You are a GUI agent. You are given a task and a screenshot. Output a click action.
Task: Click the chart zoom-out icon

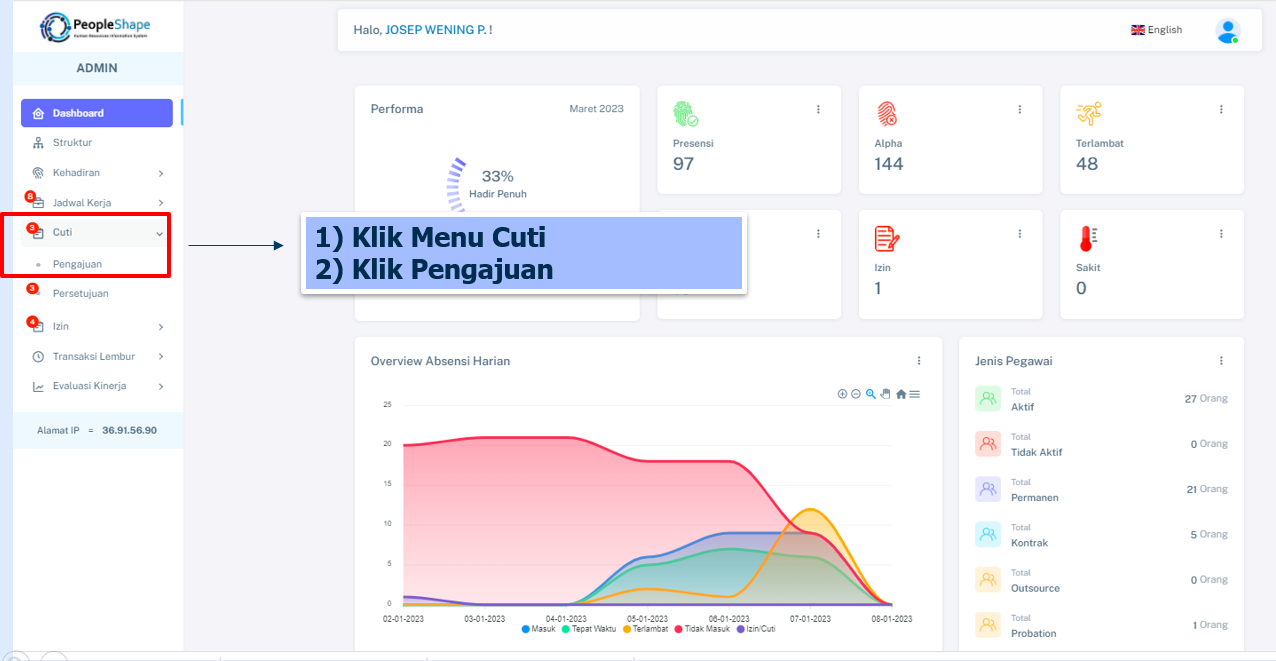(x=856, y=394)
